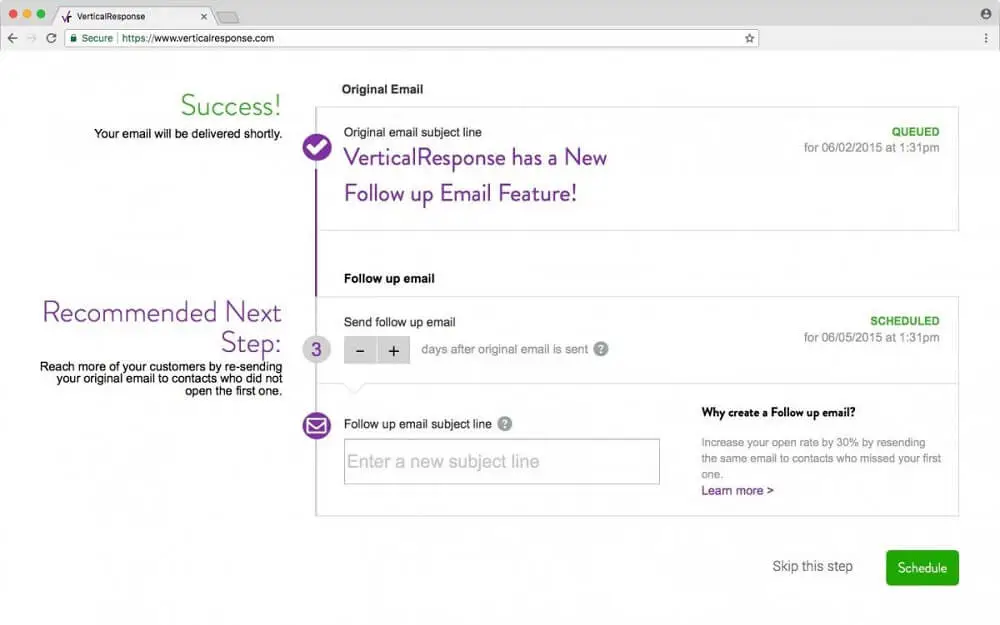Open a new browser tab
Viewport: 1000px width, 625px height.
[228, 17]
